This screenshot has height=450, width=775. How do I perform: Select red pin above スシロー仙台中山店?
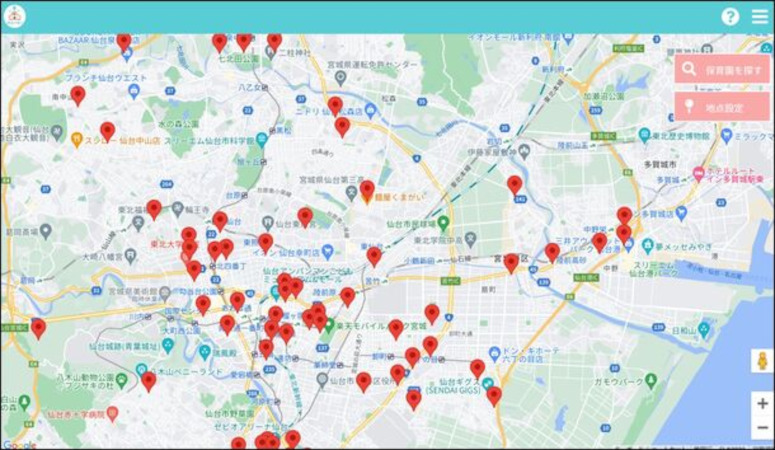107,131
